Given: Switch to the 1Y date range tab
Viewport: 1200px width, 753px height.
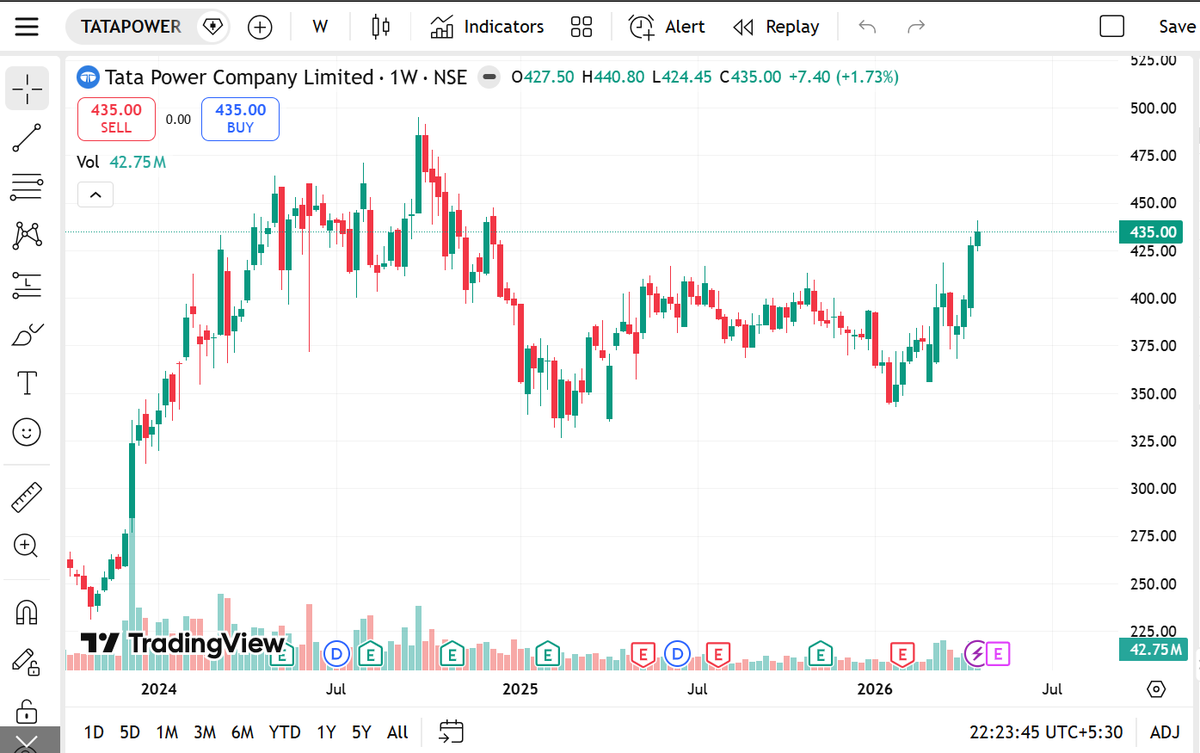Looking at the screenshot, I should click(326, 732).
